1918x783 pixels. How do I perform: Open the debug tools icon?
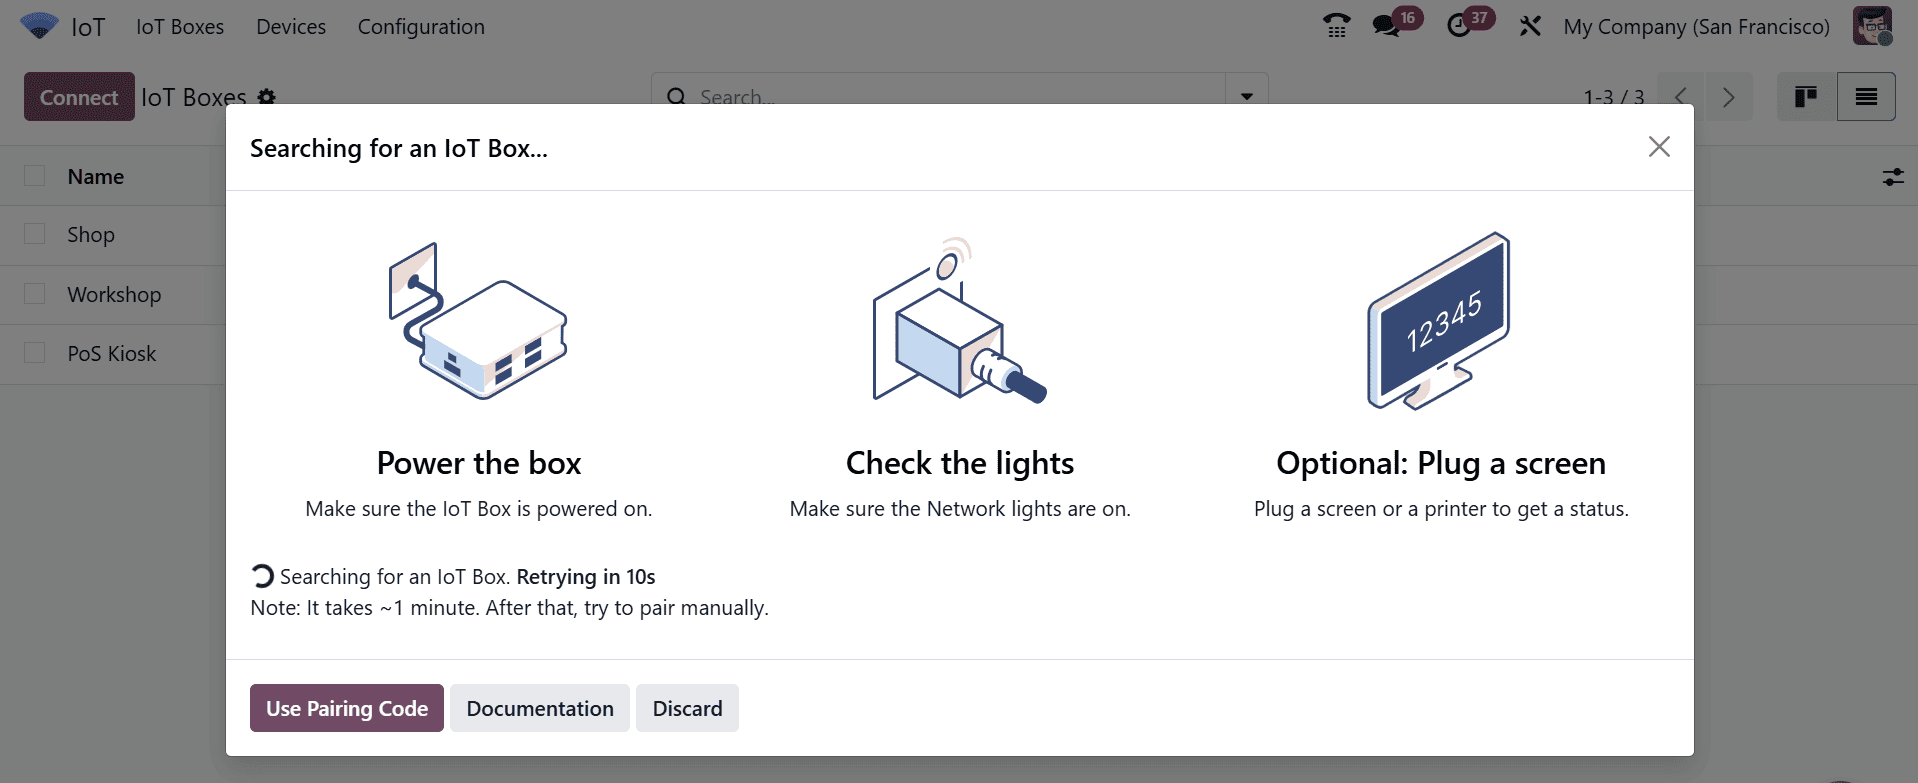[1531, 26]
